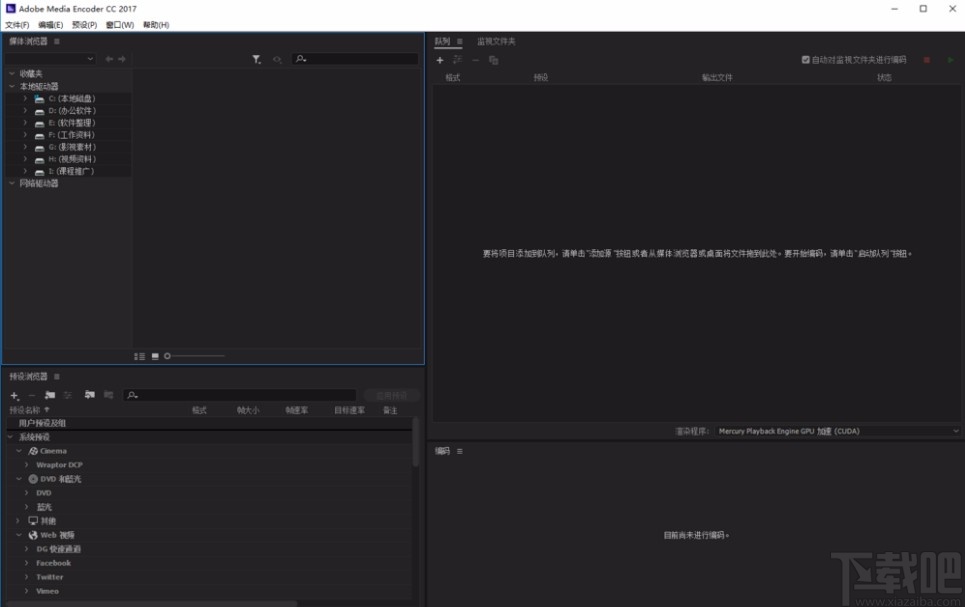
Task: Toggle auto-encode watch folders checkbox
Action: (806, 60)
